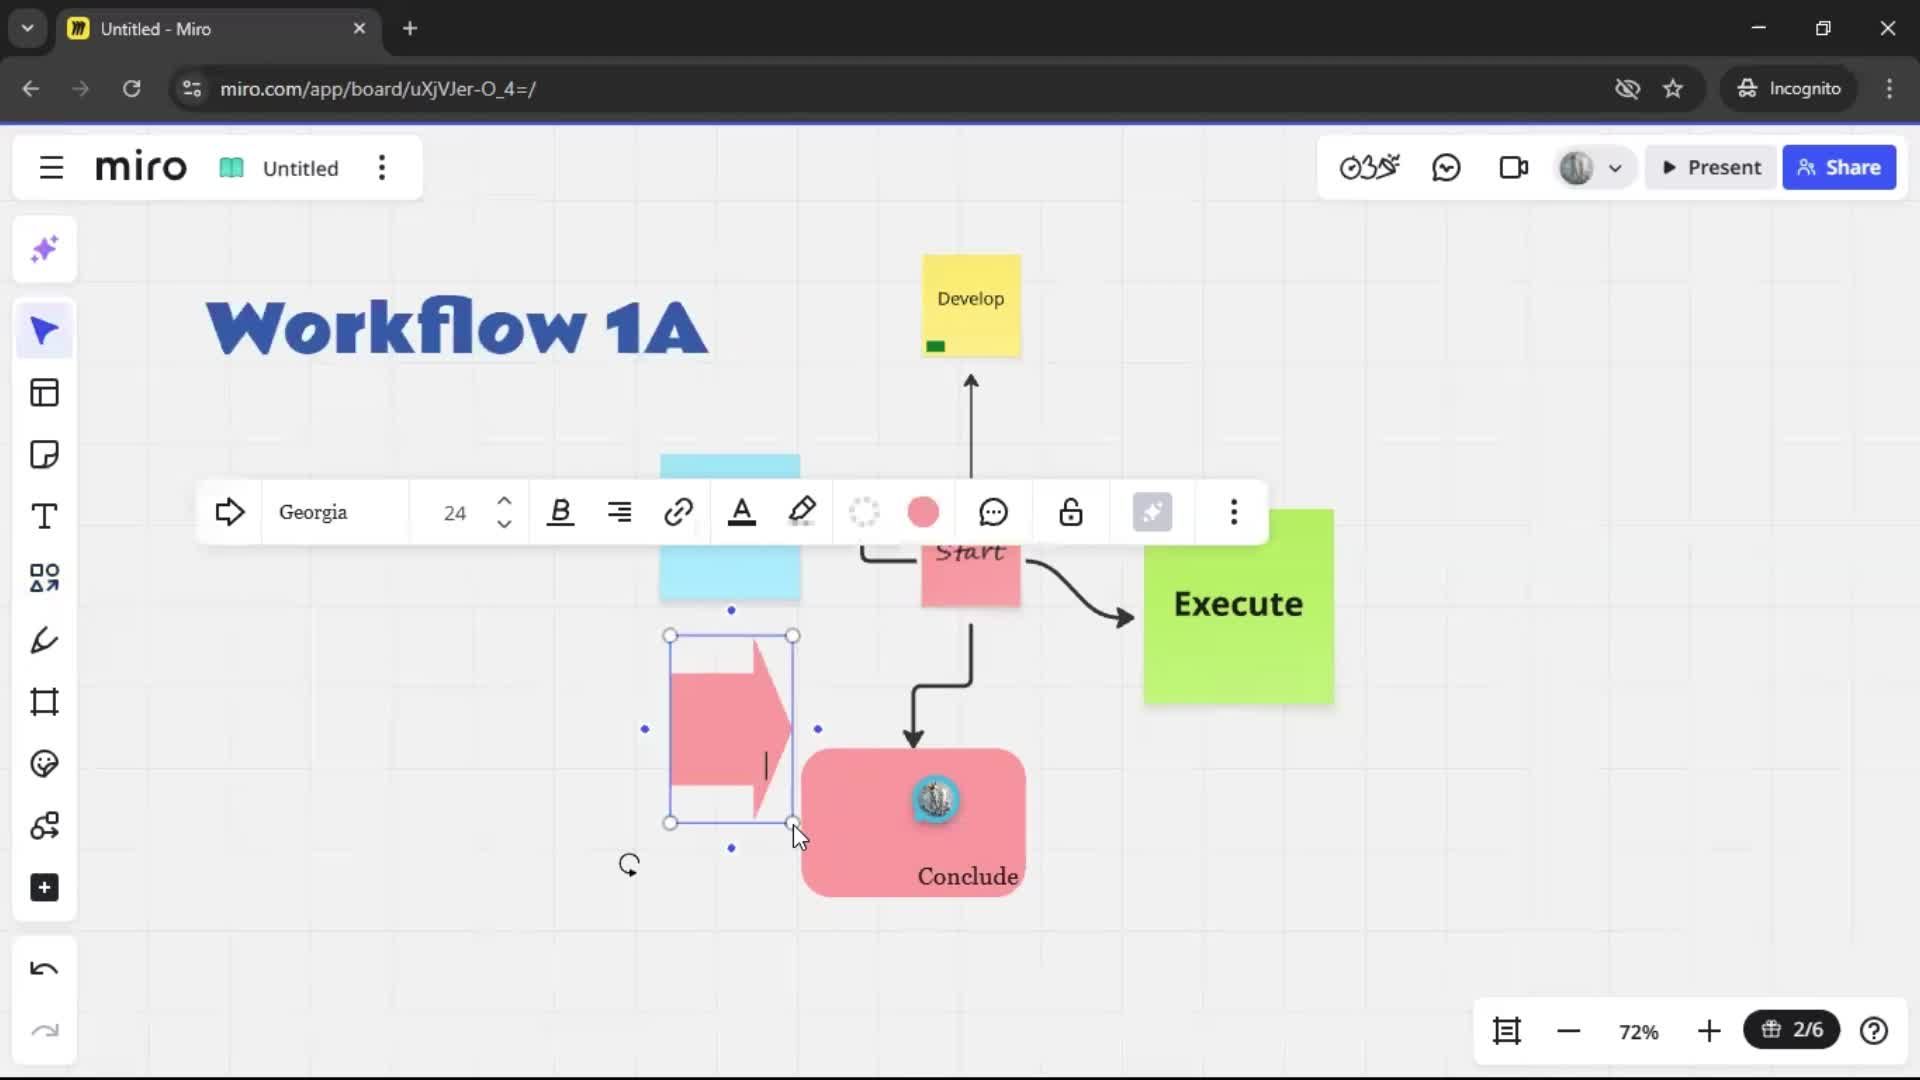Click the 72% zoom level

point(1638,1031)
